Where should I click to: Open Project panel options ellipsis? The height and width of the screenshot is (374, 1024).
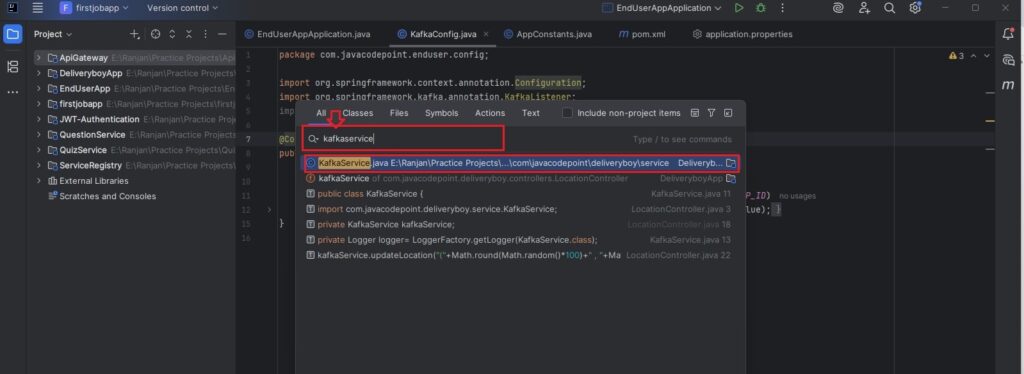[x=206, y=34]
